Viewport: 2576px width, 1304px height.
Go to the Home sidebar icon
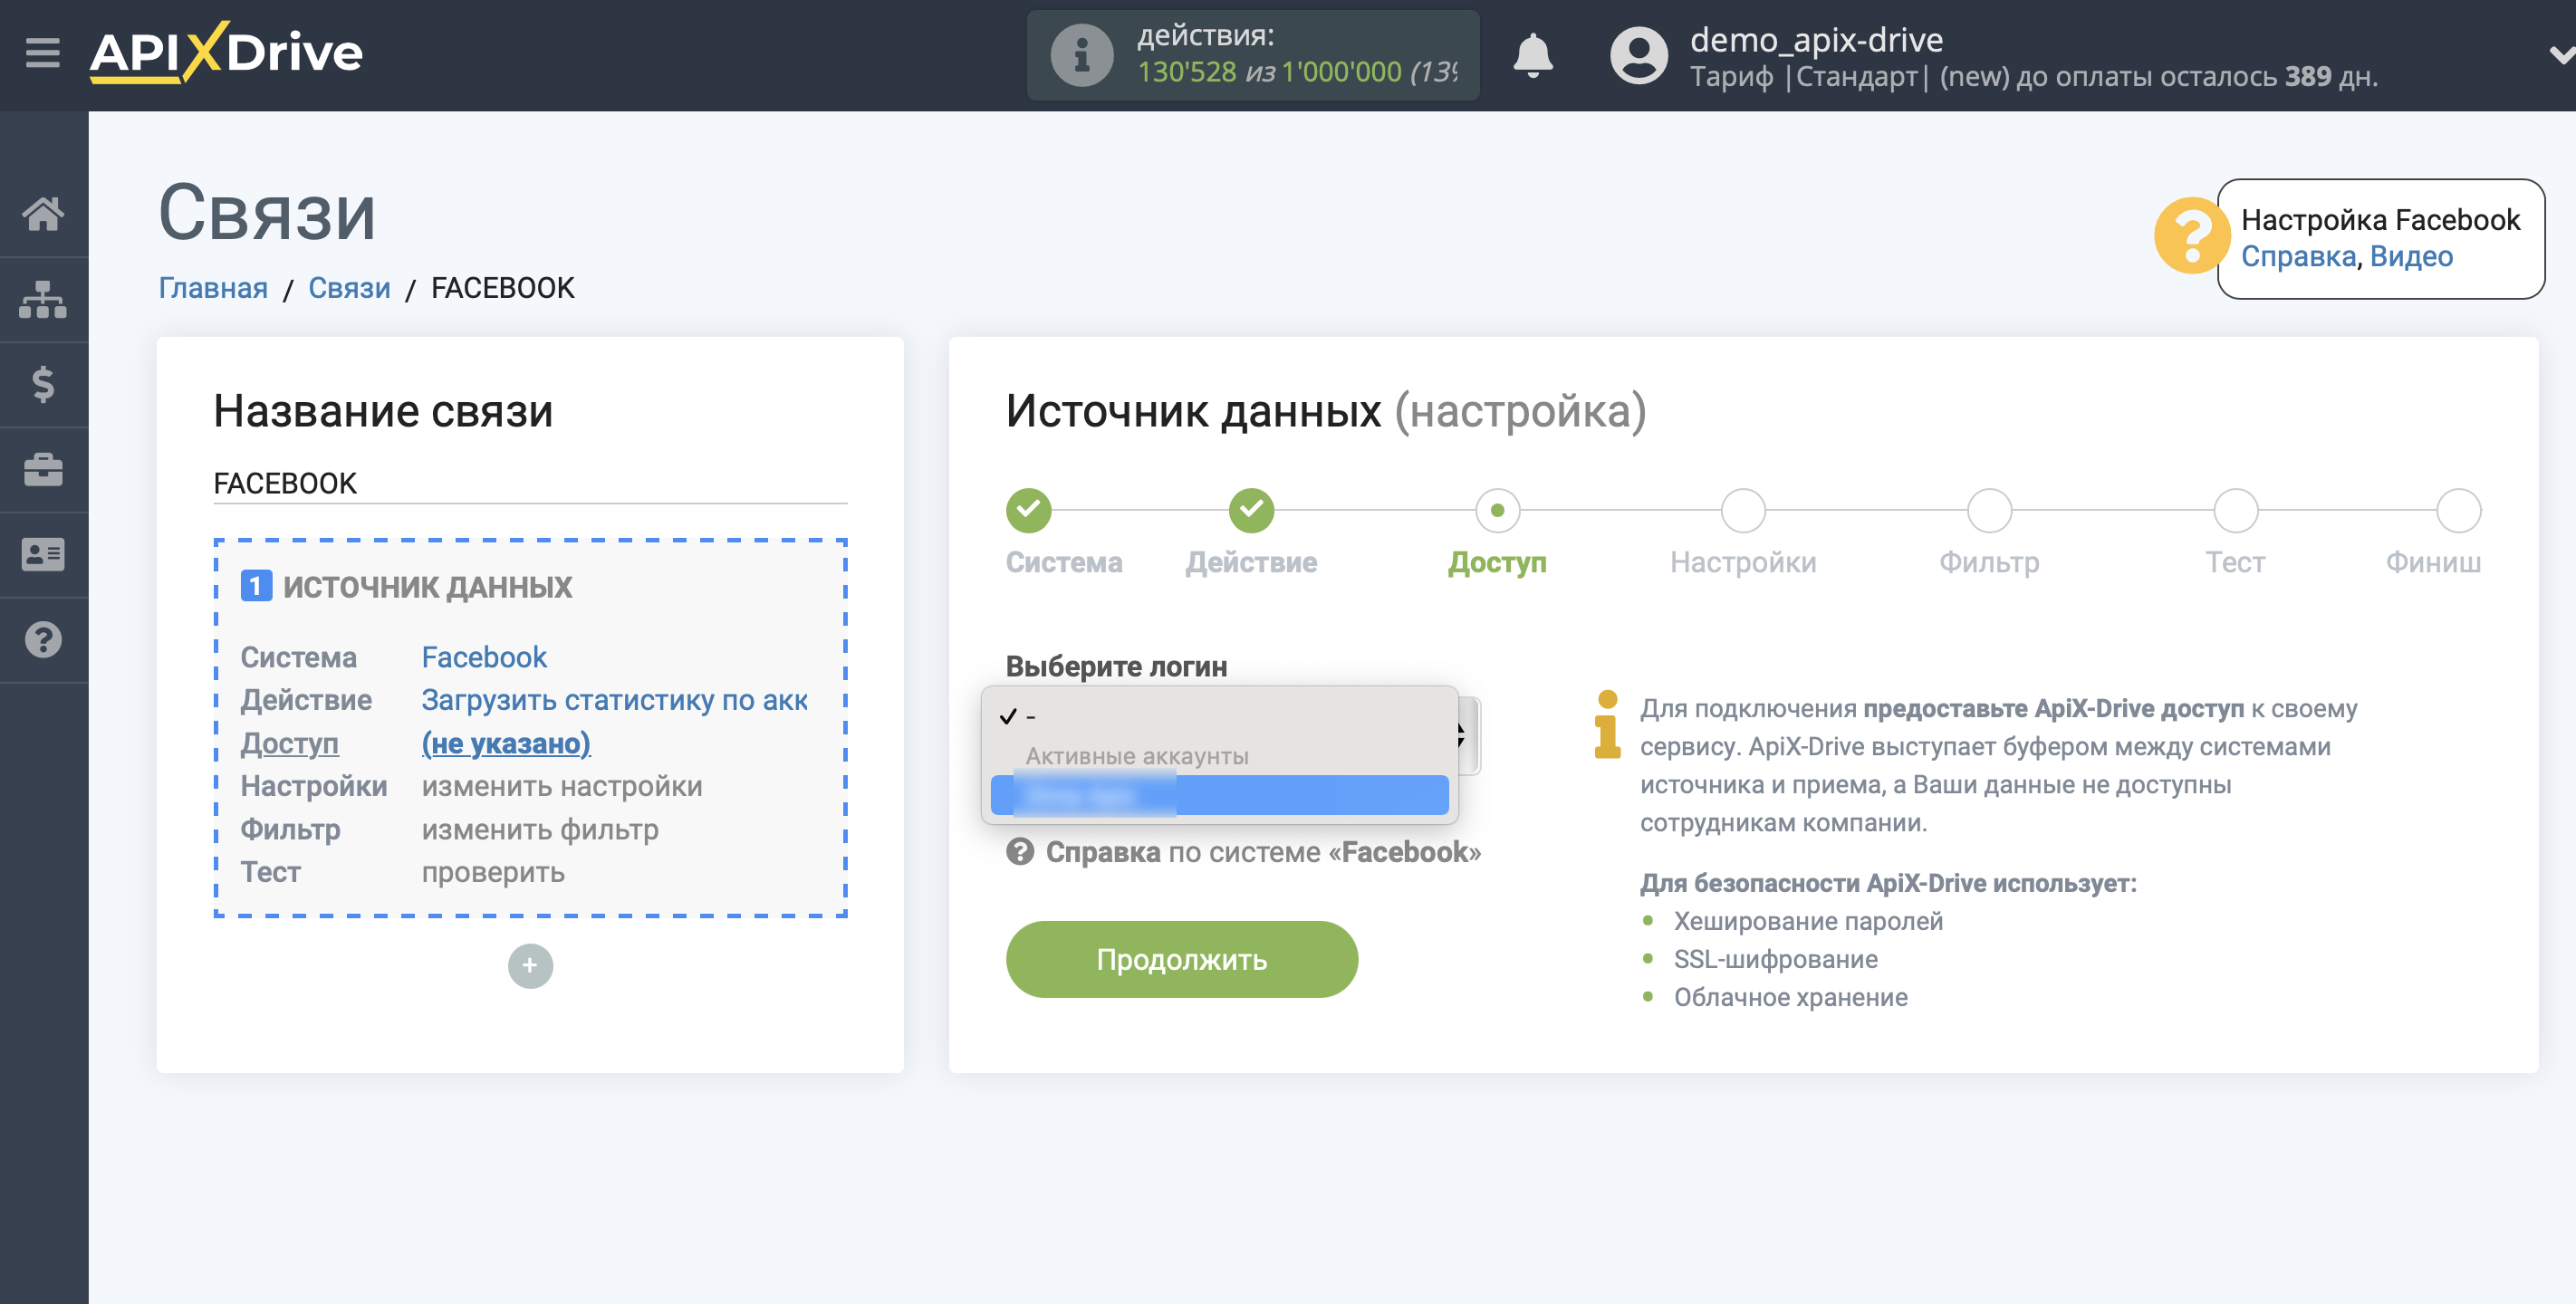[43, 213]
